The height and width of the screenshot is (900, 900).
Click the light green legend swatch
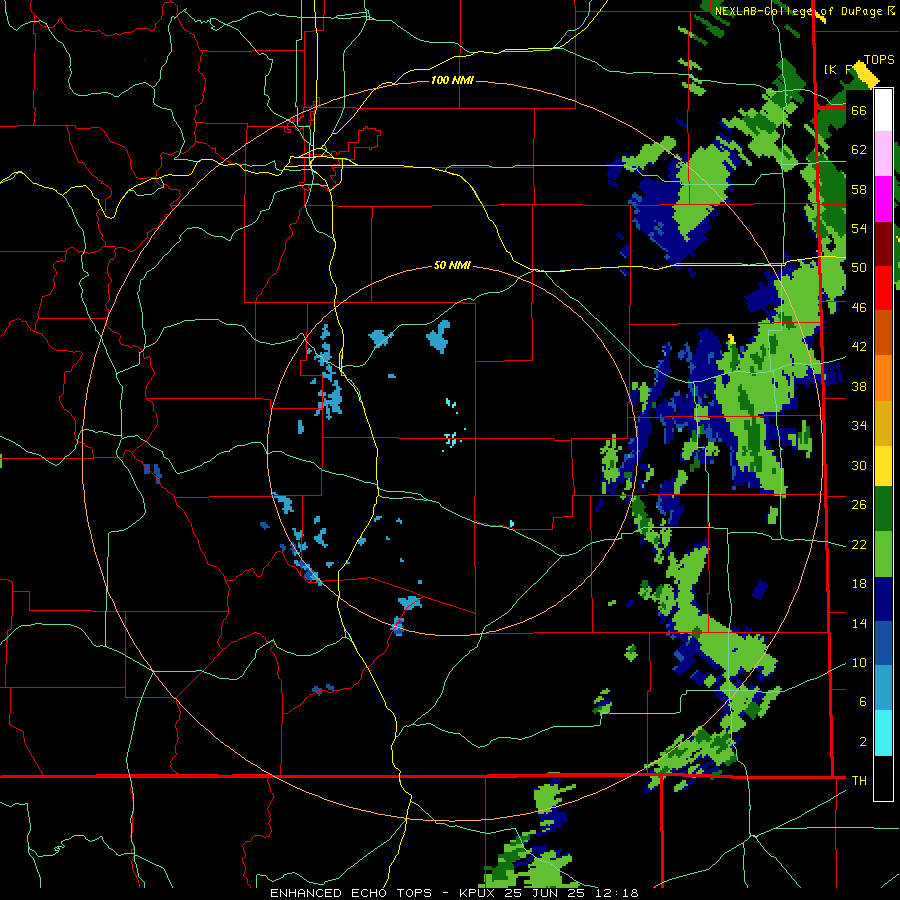coord(883,554)
